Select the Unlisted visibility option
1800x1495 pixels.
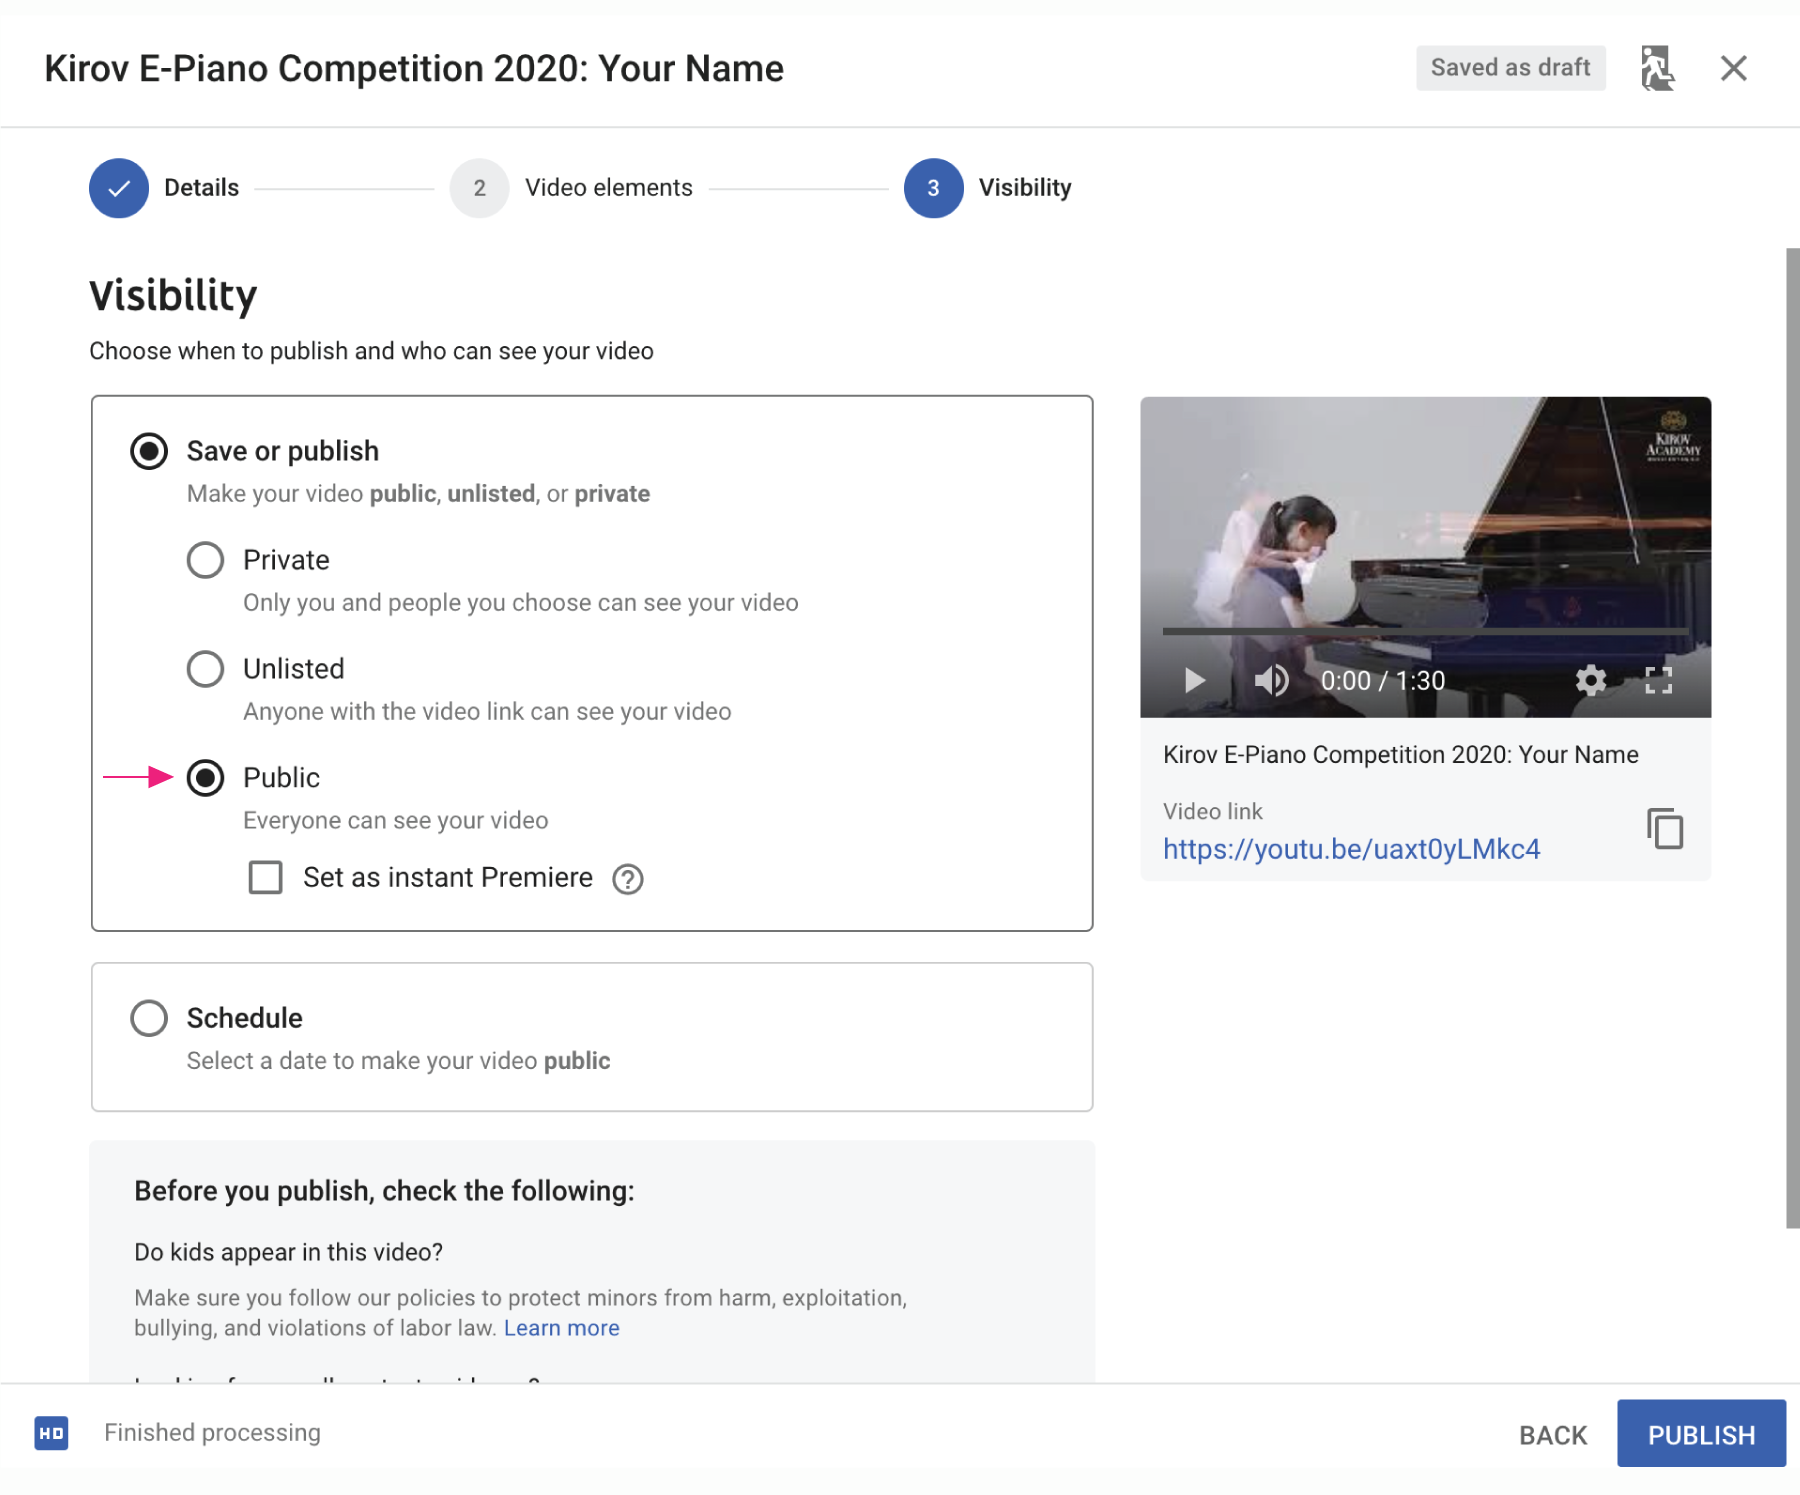(x=206, y=669)
